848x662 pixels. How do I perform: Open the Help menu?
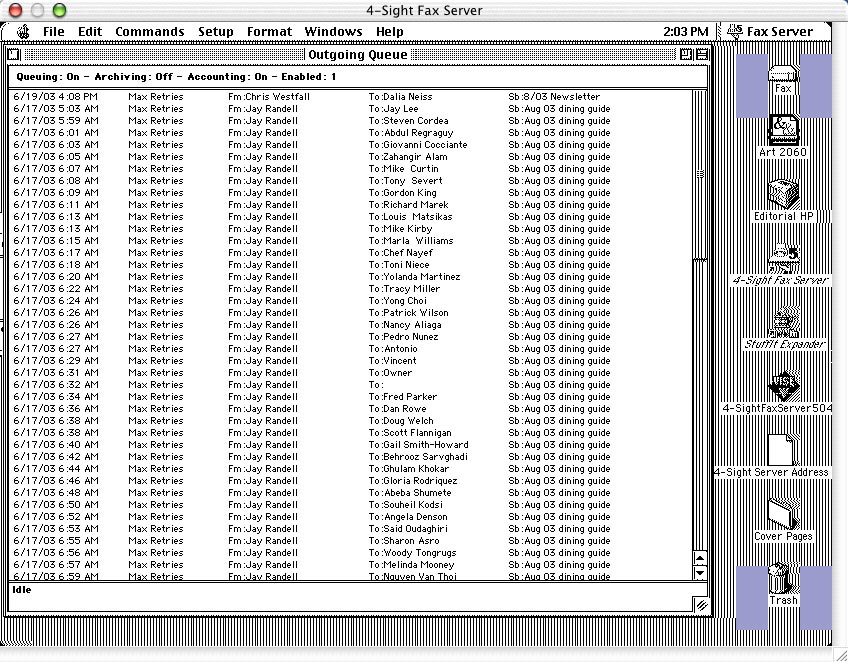click(390, 32)
